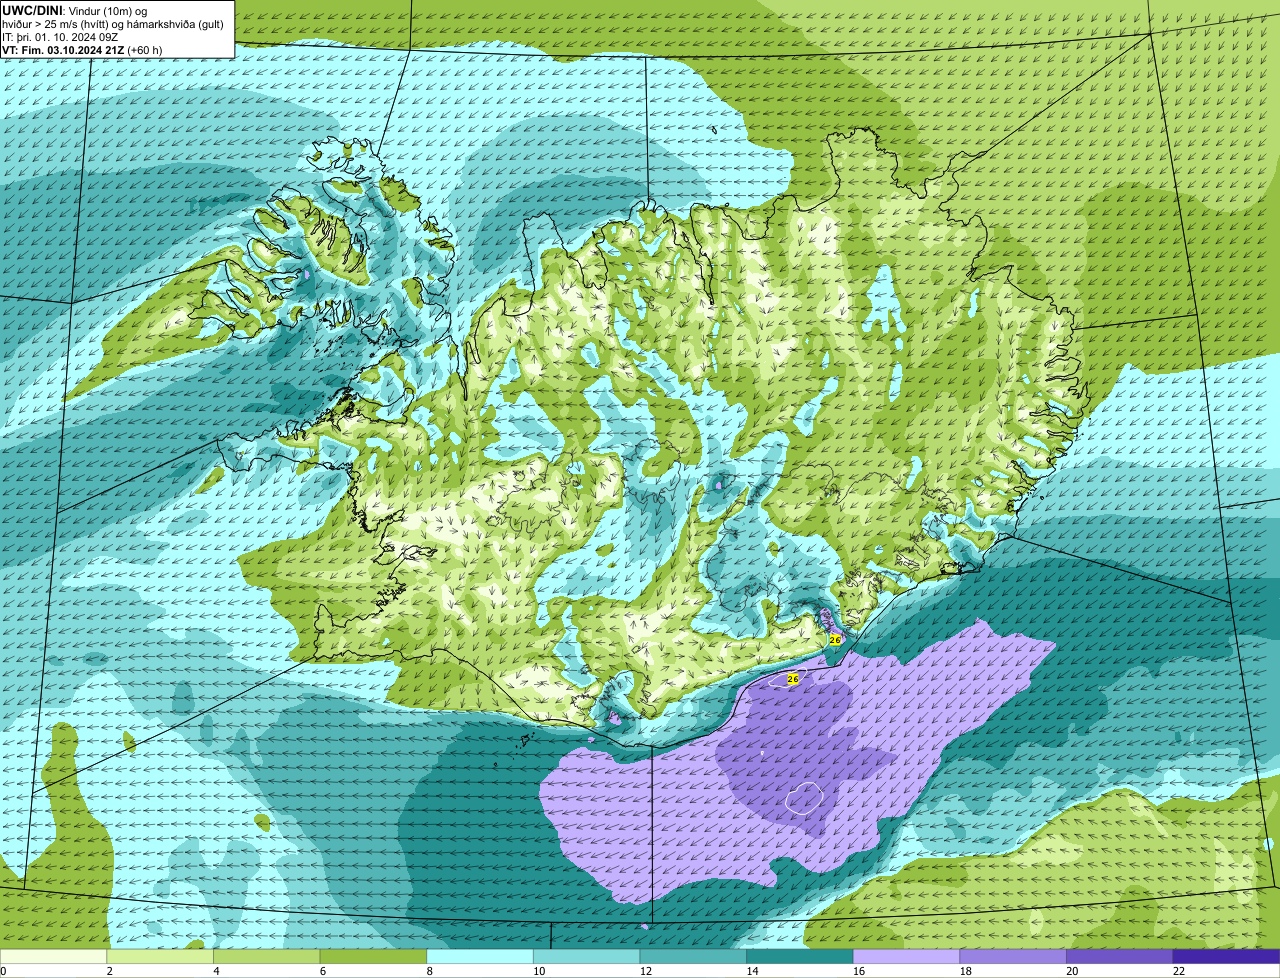Click the scale value "2" on the legend
Viewport: 1280px width, 978px height.
(109, 971)
